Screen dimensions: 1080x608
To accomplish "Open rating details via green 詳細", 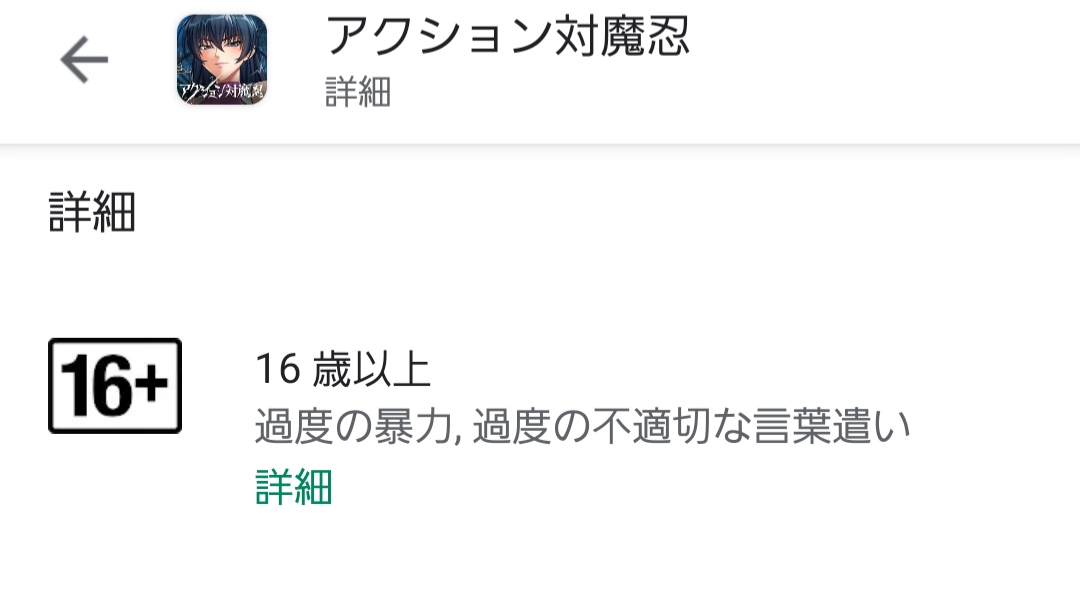I will pyautogui.click(x=294, y=486).
